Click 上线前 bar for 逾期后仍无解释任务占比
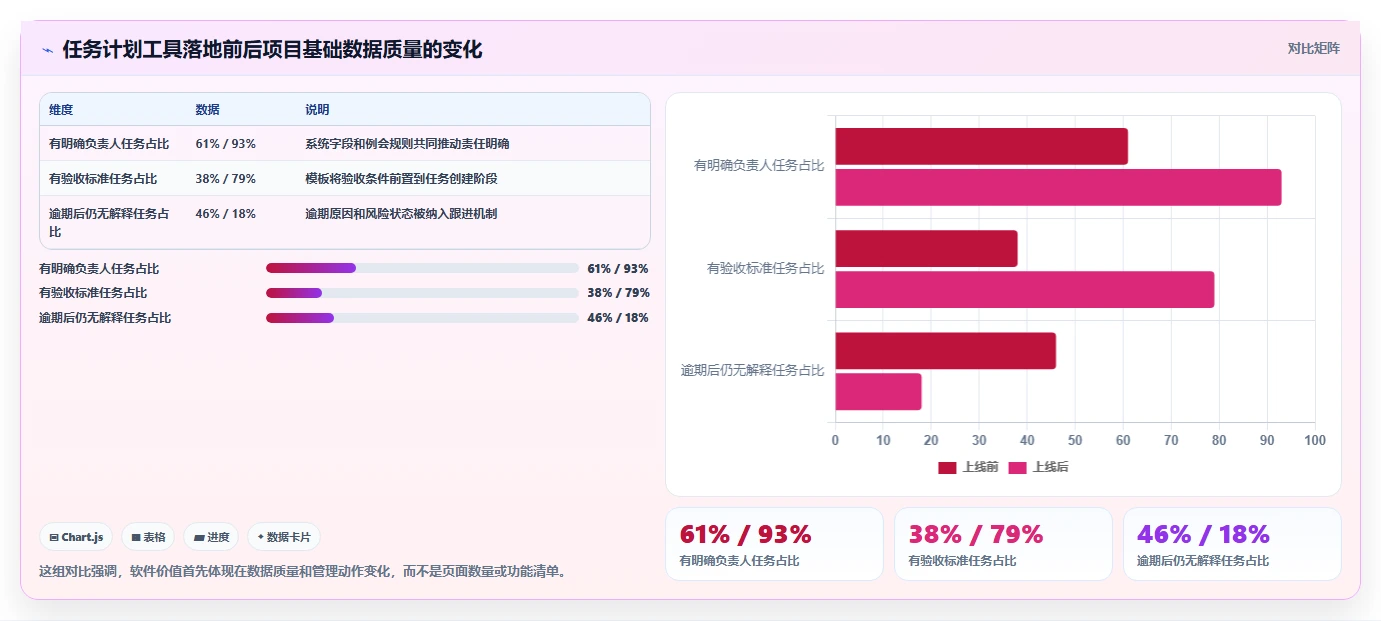Viewport: 1381px width, 621px height. [x=945, y=351]
